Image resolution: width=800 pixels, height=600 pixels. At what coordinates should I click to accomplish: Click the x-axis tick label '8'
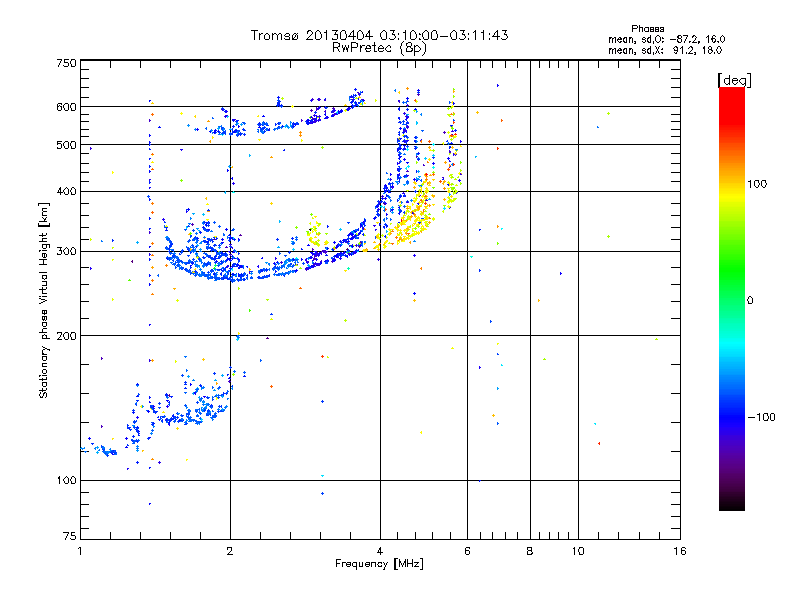530,551
